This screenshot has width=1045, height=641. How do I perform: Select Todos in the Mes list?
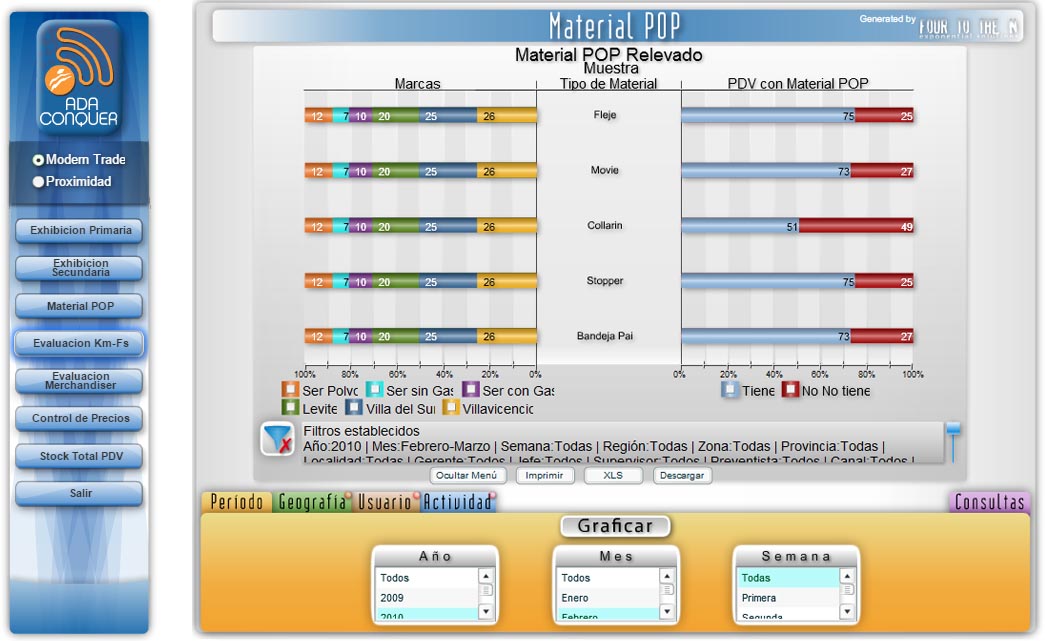pos(608,578)
